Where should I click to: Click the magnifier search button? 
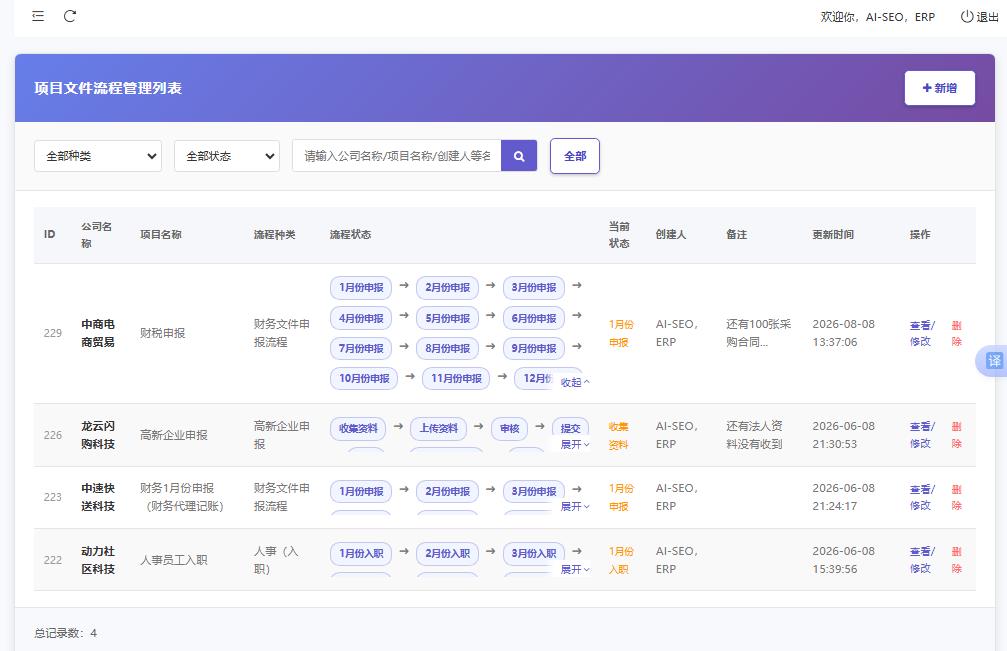point(519,156)
